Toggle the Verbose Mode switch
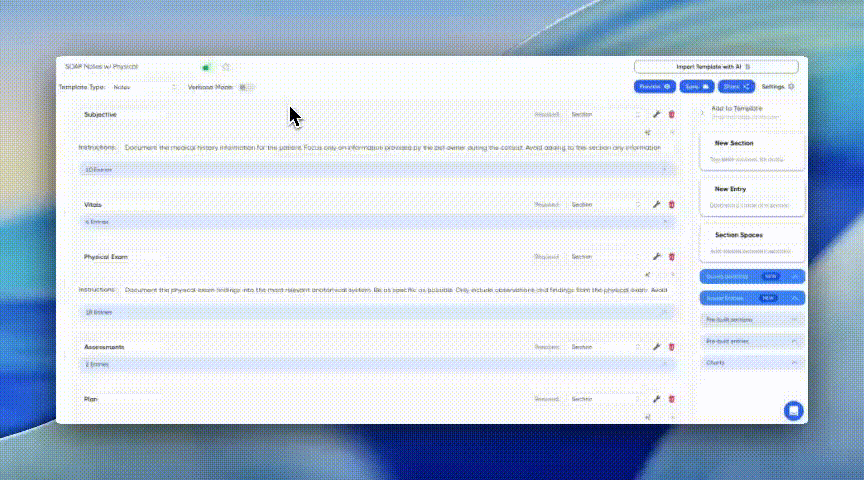The height and width of the screenshot is (480, 864). (246, 87)
